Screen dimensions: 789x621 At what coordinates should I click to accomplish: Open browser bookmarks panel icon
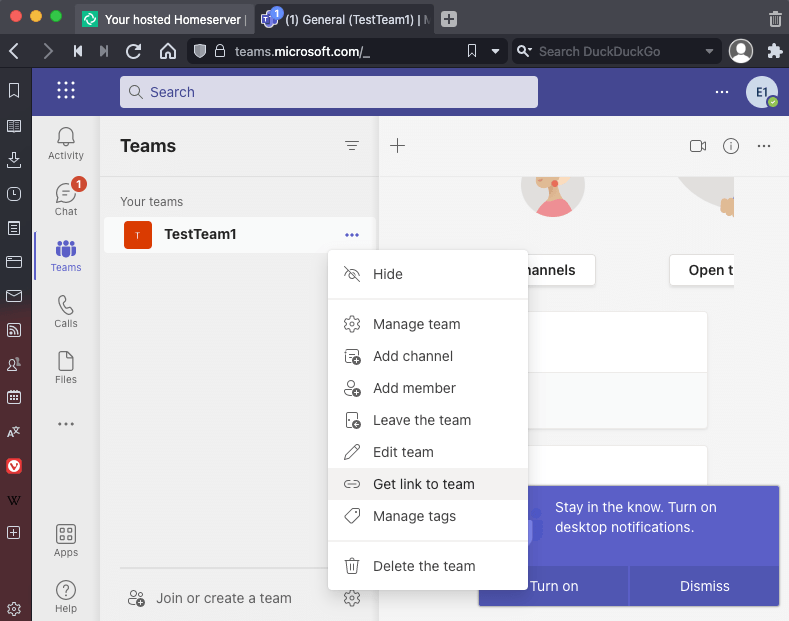click(14, 91)
